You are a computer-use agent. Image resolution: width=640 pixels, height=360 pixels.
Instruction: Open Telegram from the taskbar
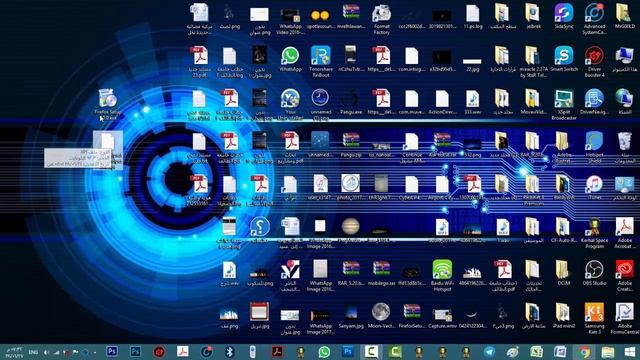pos(489,352)
